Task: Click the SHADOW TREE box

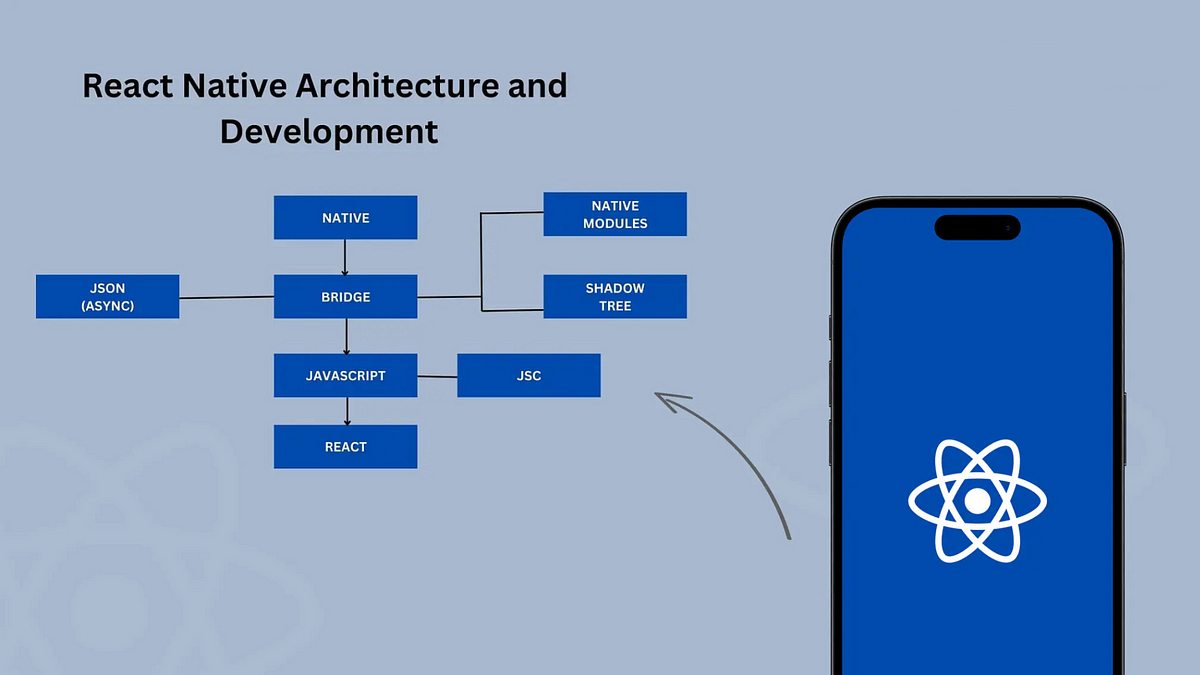Action: (615, 297)
